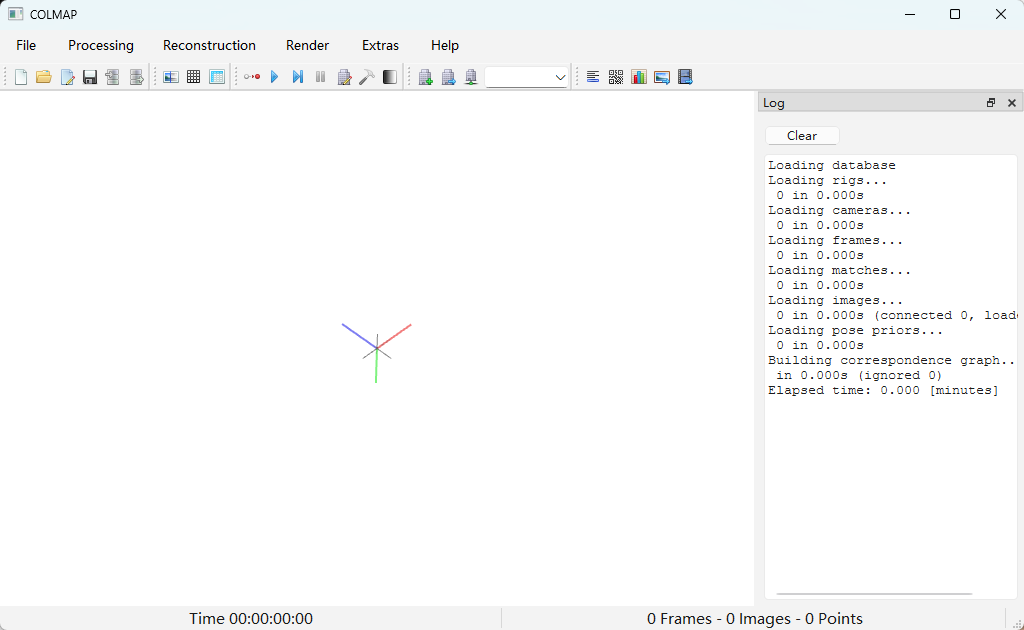Click the building icon with green plus
Viewport: 1024px width, 630px height.
(x=426, y=77)
